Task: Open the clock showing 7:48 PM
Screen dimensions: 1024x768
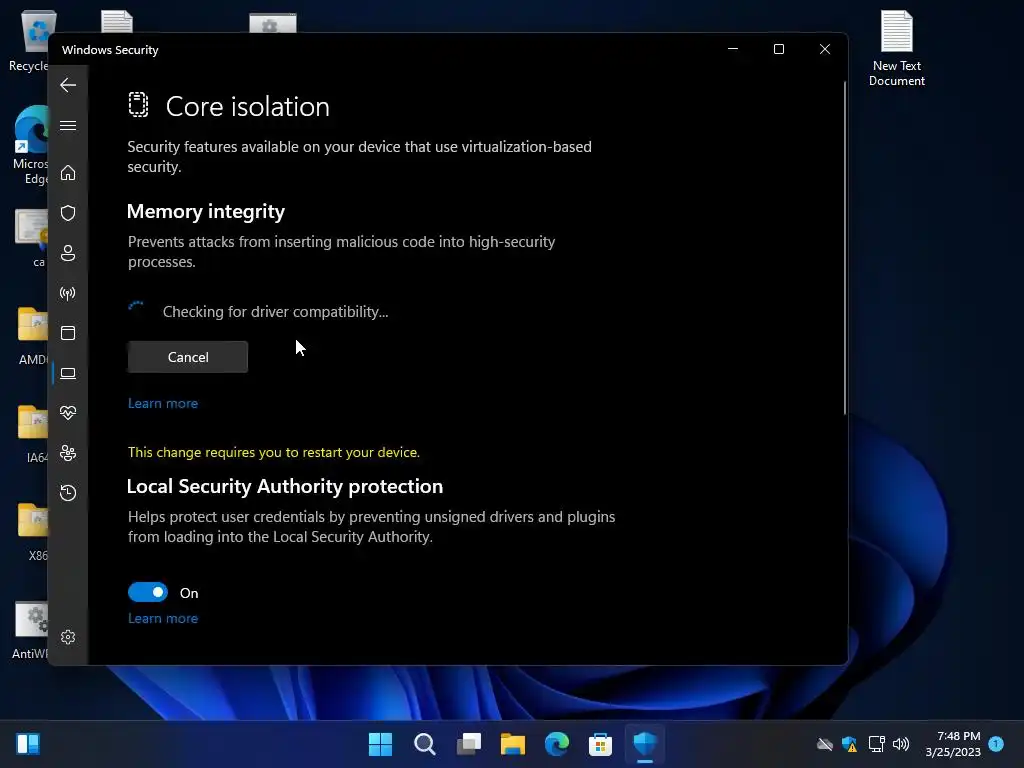Action: (953, 744)
